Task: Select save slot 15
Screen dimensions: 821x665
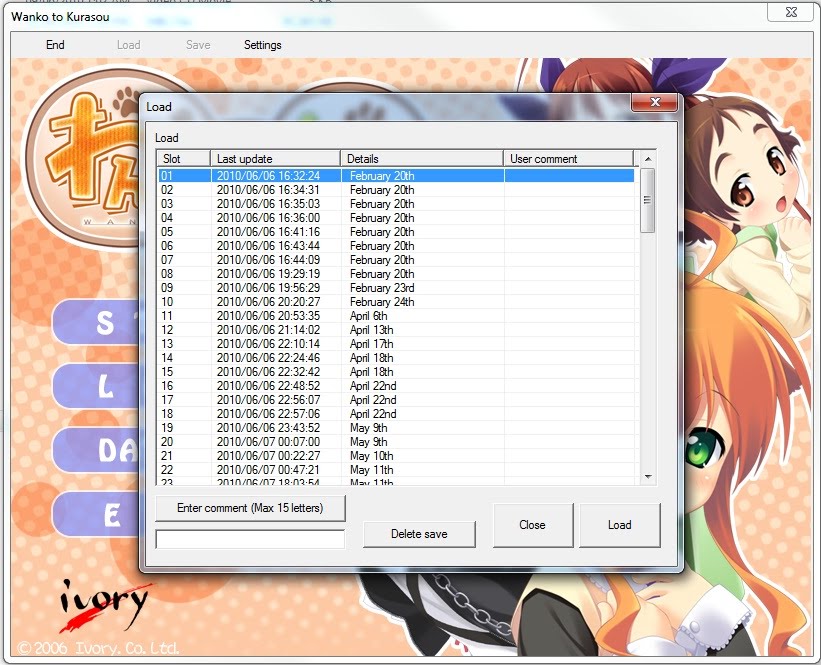Action: pyautogui.click(x=396, y=372)
